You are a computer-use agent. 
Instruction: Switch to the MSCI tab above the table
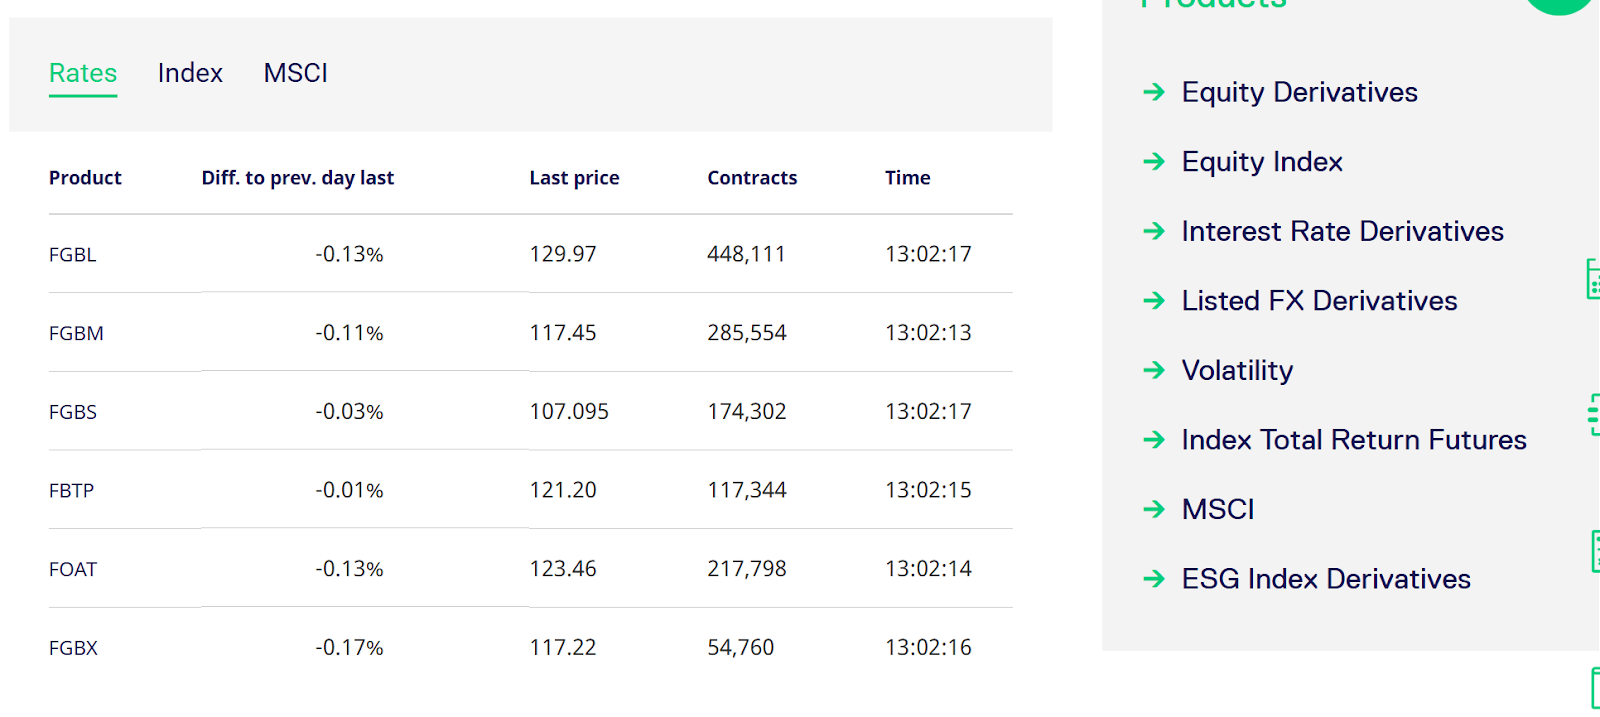pyautogui.click(x=295, y=73)
